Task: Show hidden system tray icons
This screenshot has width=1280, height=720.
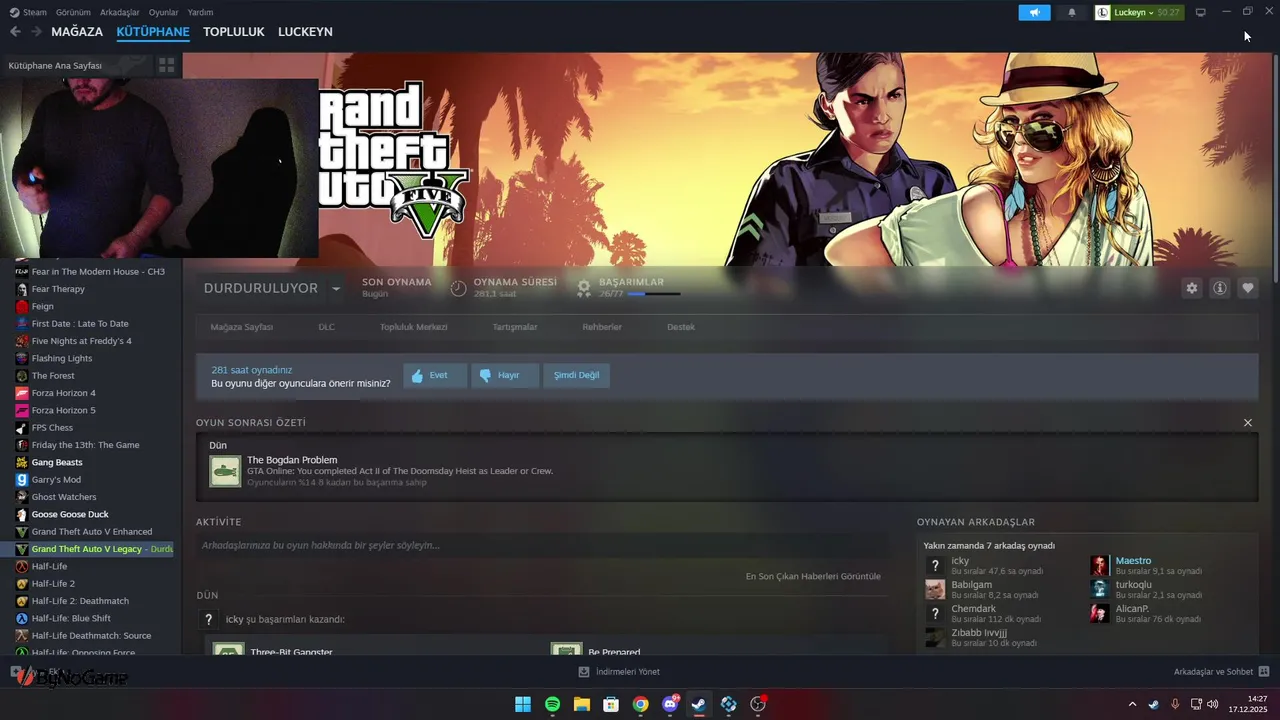Action: [x=1132, y=704]
